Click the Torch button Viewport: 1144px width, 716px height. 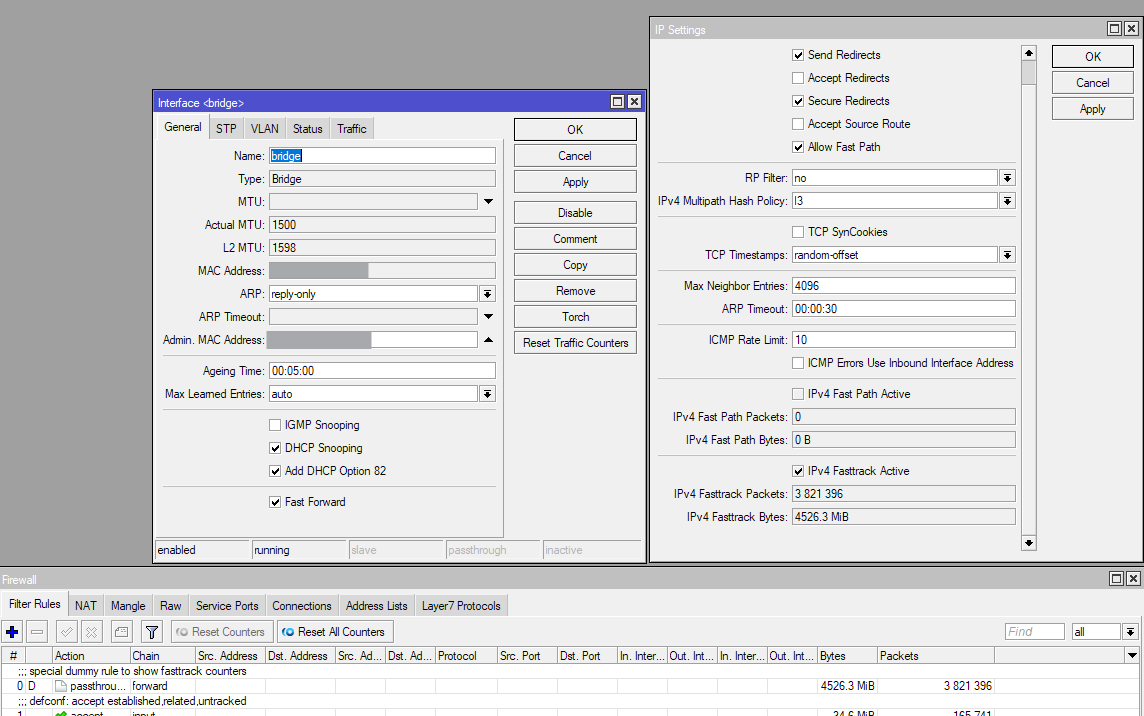coord(575,317)
